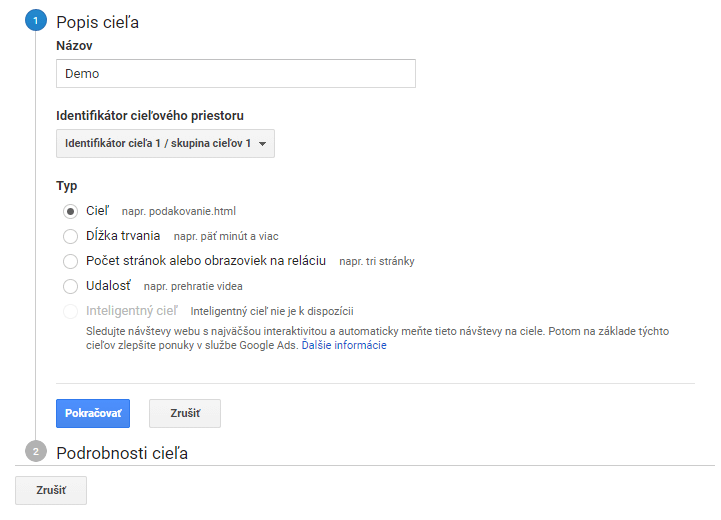Click the blue Pokračovať button

coord(93,413)
